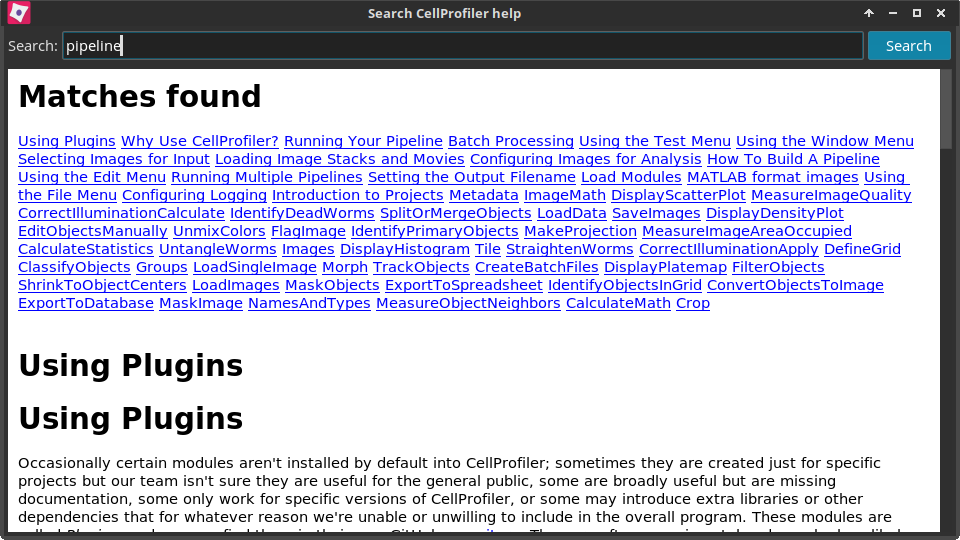Open the 'Using Plugins' link
The width and height of the screenshot is (960, 540).
click(x=67, y=141)
